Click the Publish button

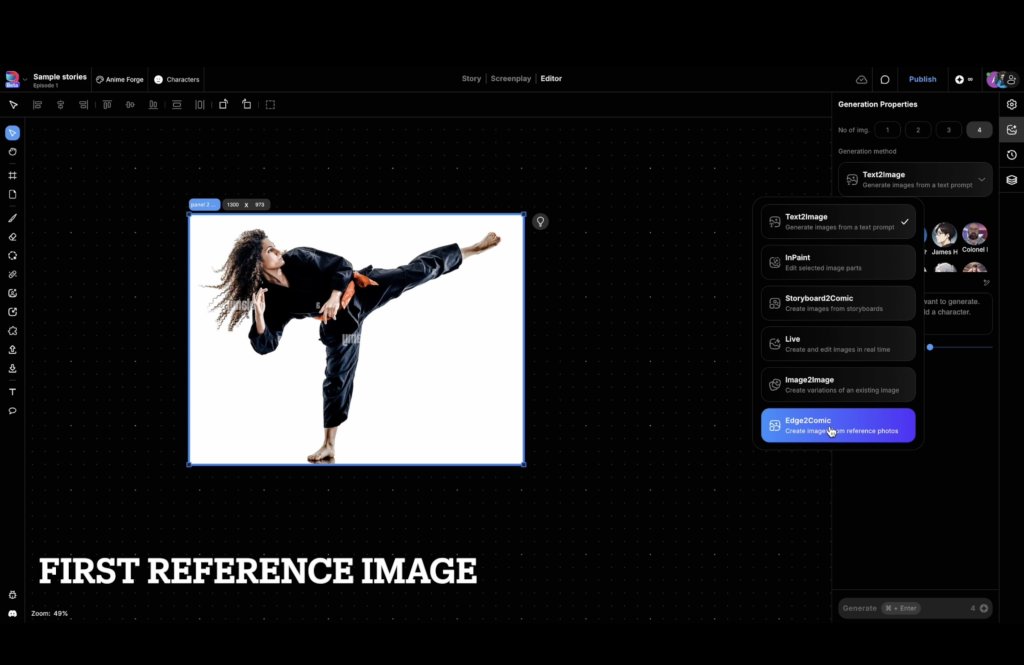pos(922,79)
